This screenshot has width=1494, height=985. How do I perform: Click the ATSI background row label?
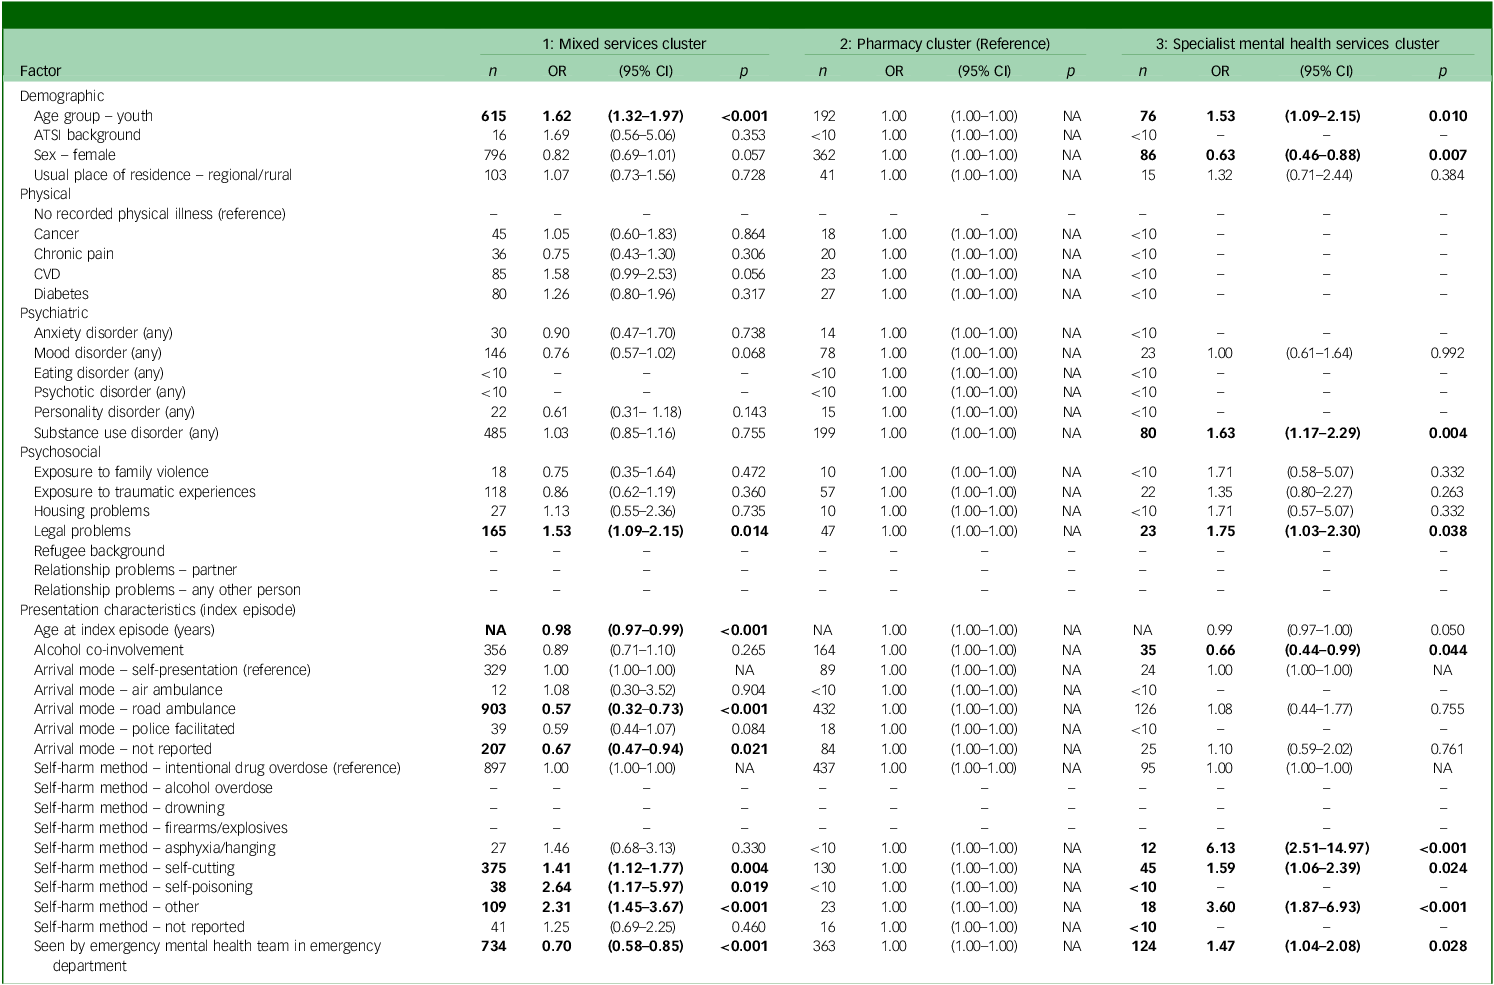(87, 135)
